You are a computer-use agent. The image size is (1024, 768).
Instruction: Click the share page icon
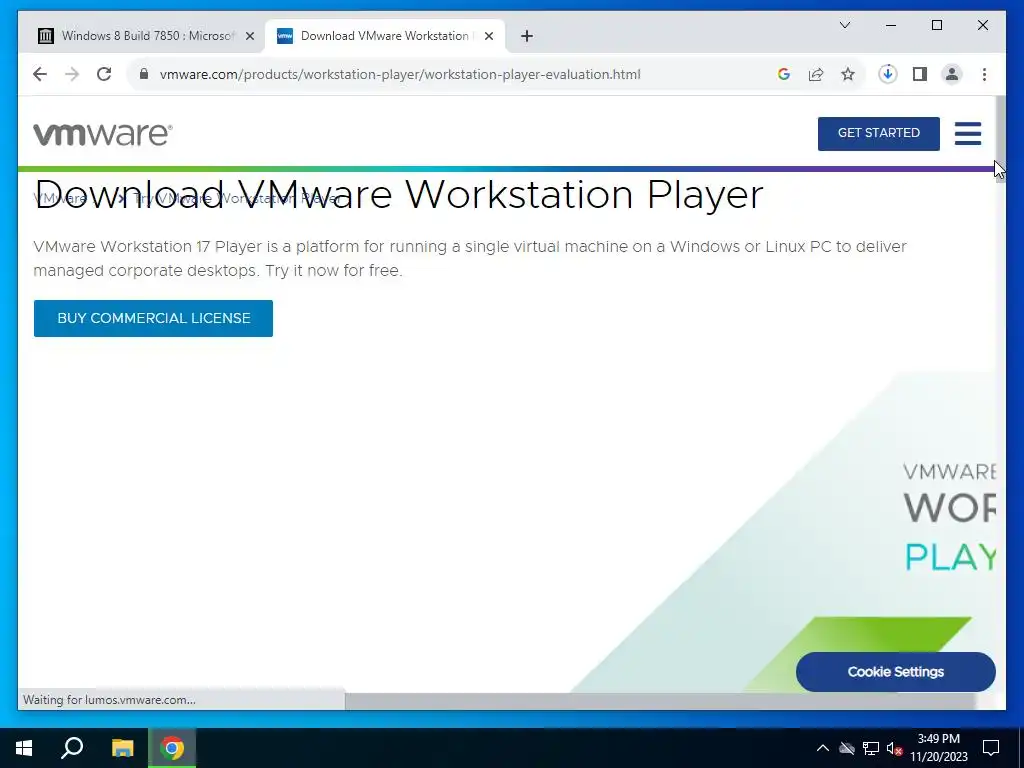pos(816,74)
